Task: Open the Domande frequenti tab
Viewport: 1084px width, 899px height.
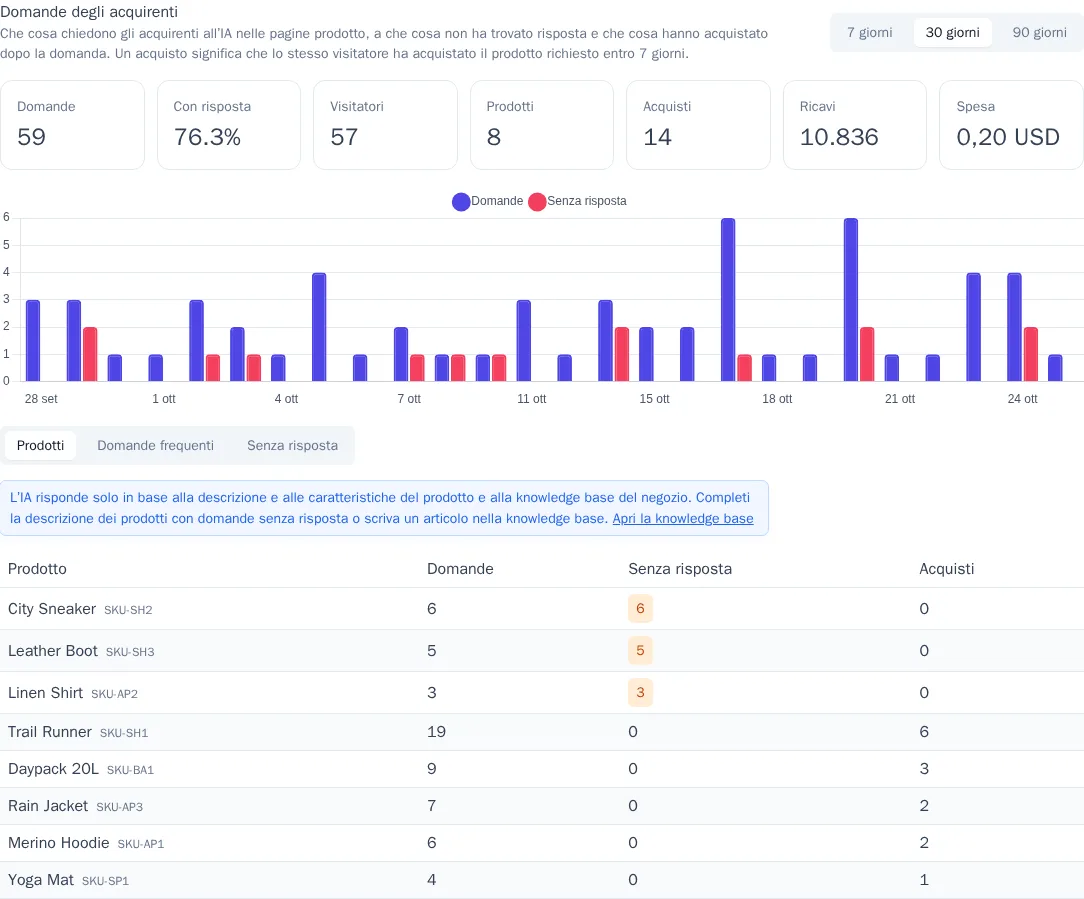Action: coord(155,445)
